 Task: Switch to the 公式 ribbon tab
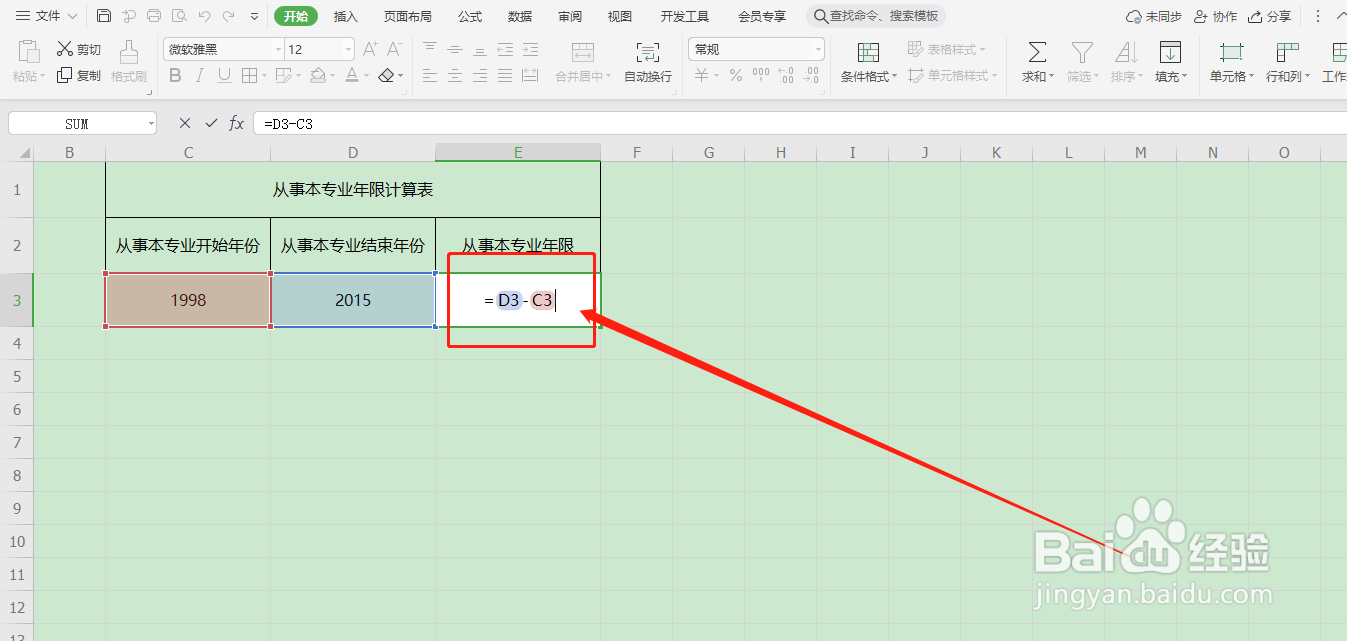(x=468, y=15)
